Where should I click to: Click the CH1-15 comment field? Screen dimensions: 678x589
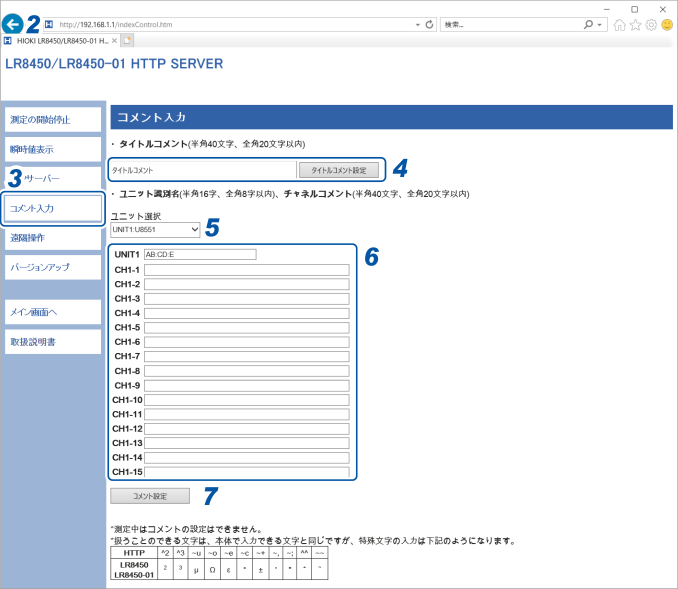pyautogui.click(x=246, y=472)
